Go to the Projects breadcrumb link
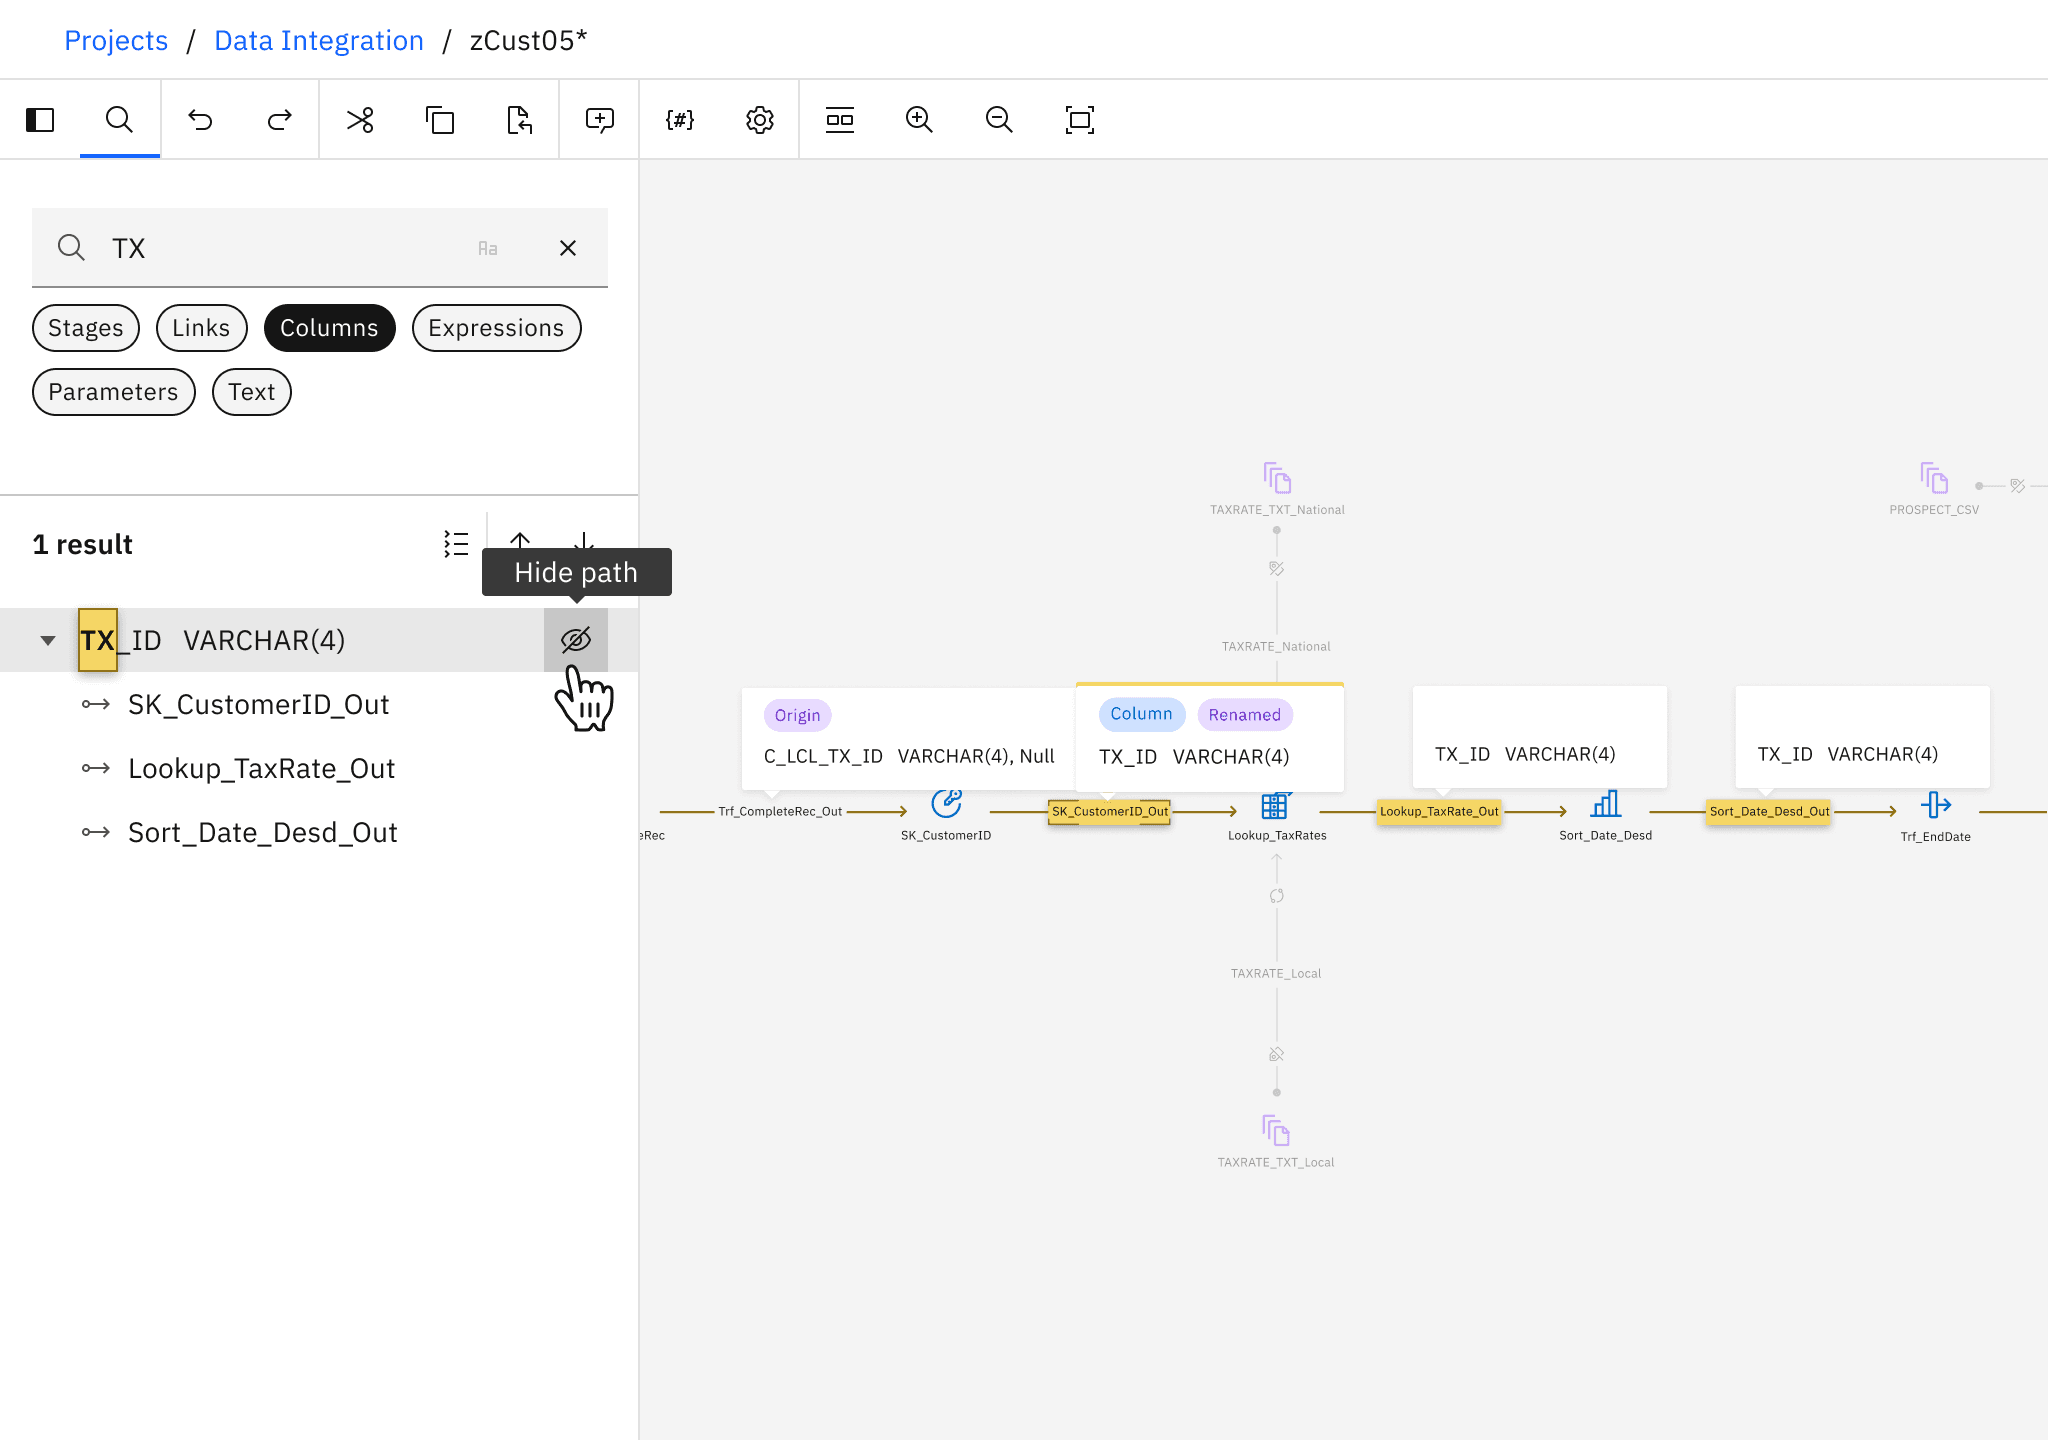Viewport: 2048px width, 1440px height. coord(116,40)
